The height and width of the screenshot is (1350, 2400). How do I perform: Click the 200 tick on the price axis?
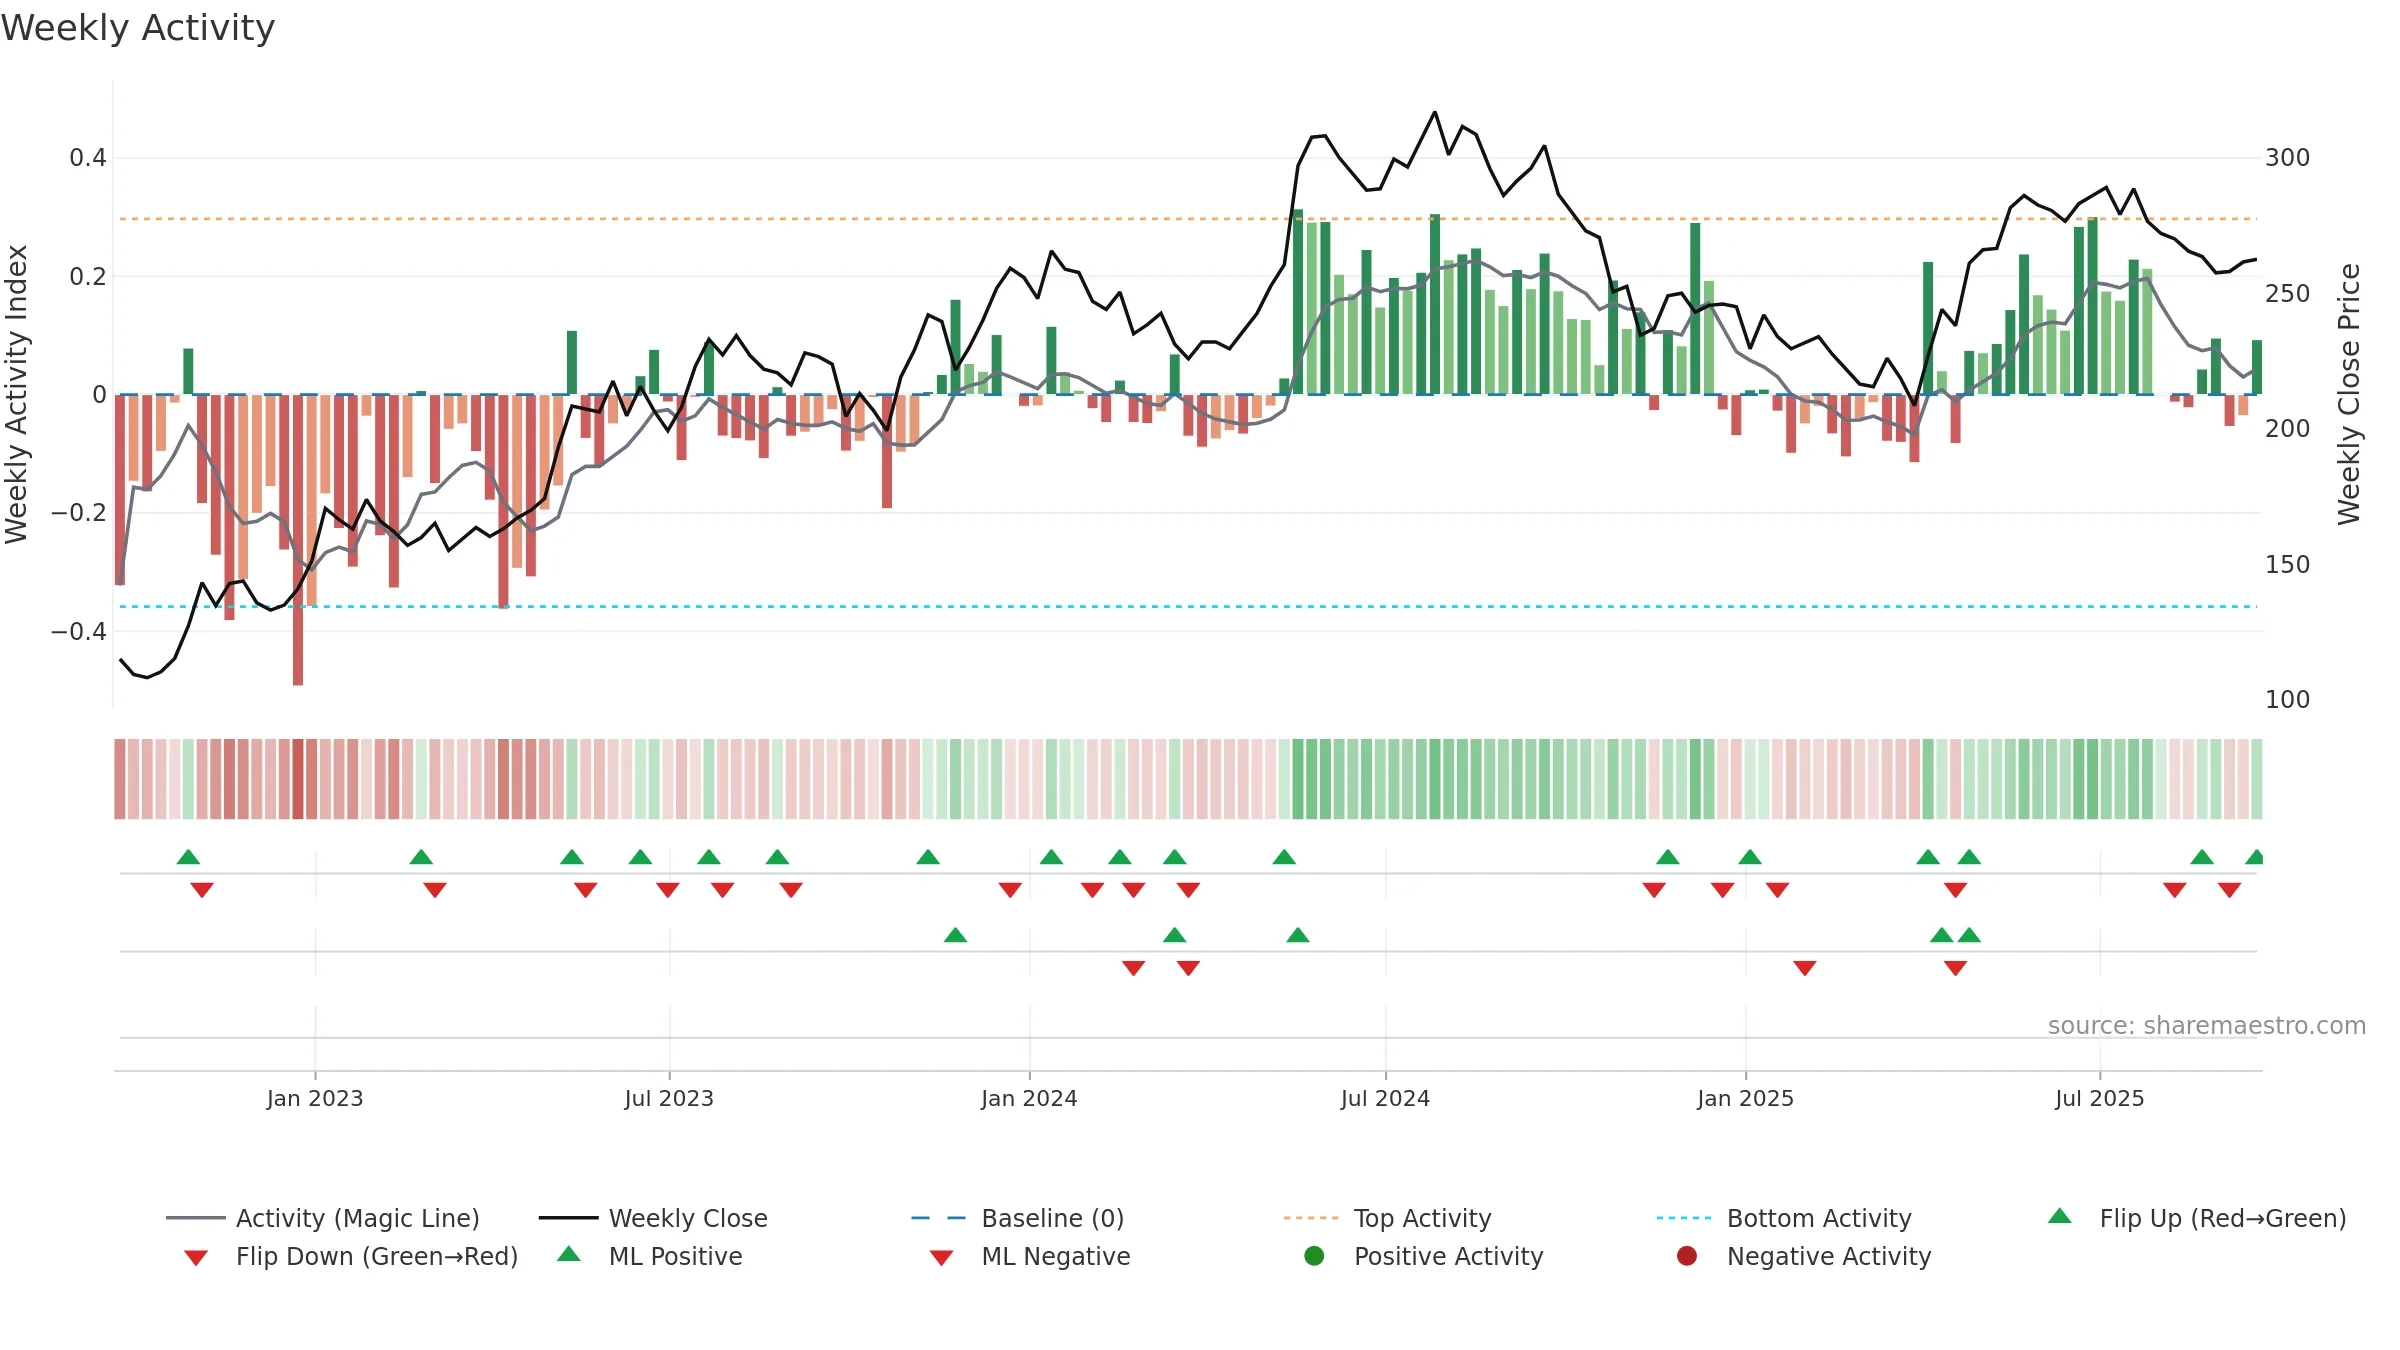[x=2288, y=429]
